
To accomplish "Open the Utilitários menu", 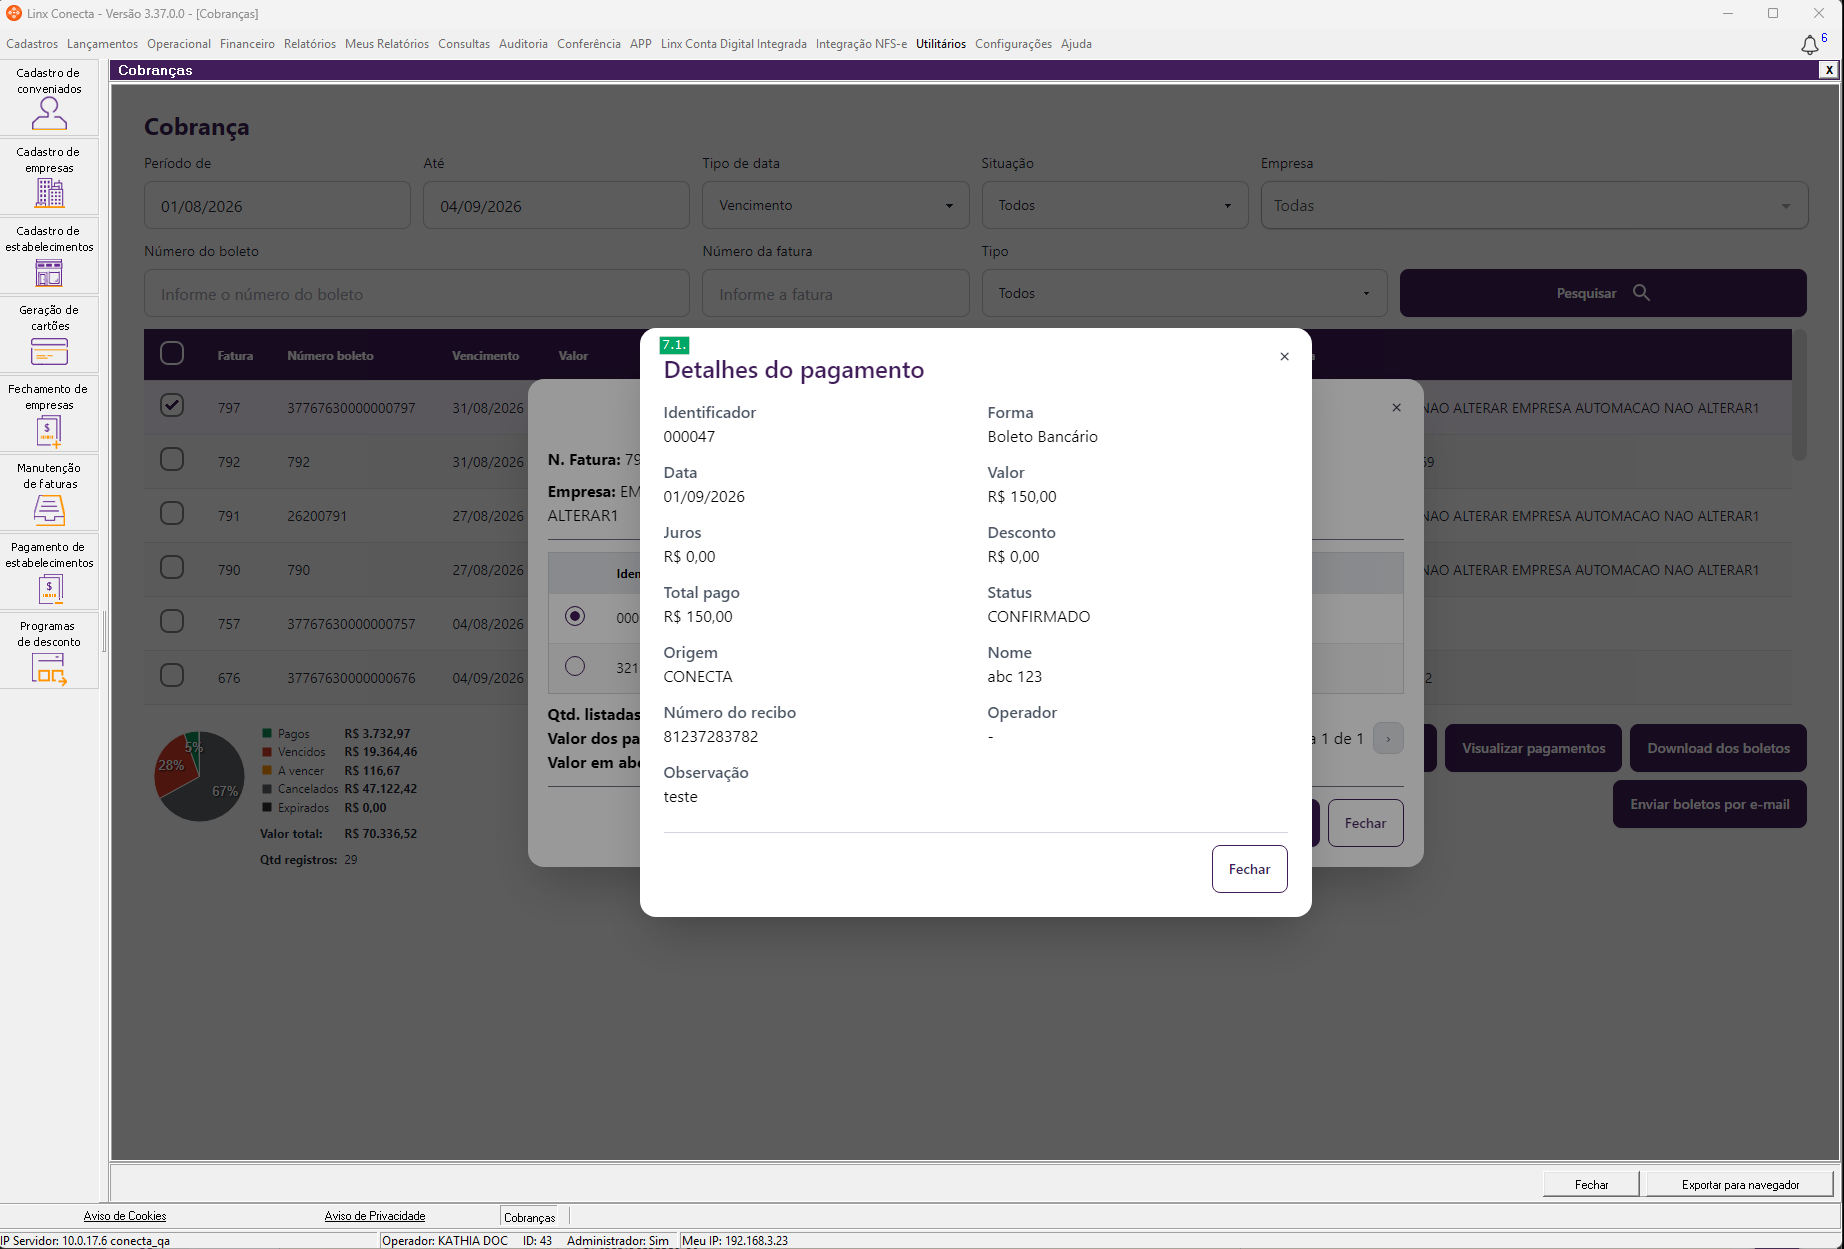I will point(941,44).
